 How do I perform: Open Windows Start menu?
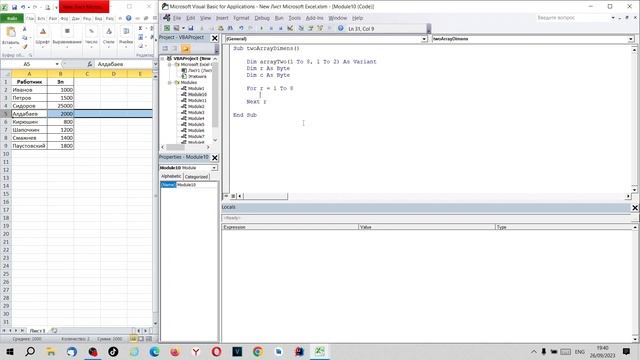pos(9,351)
